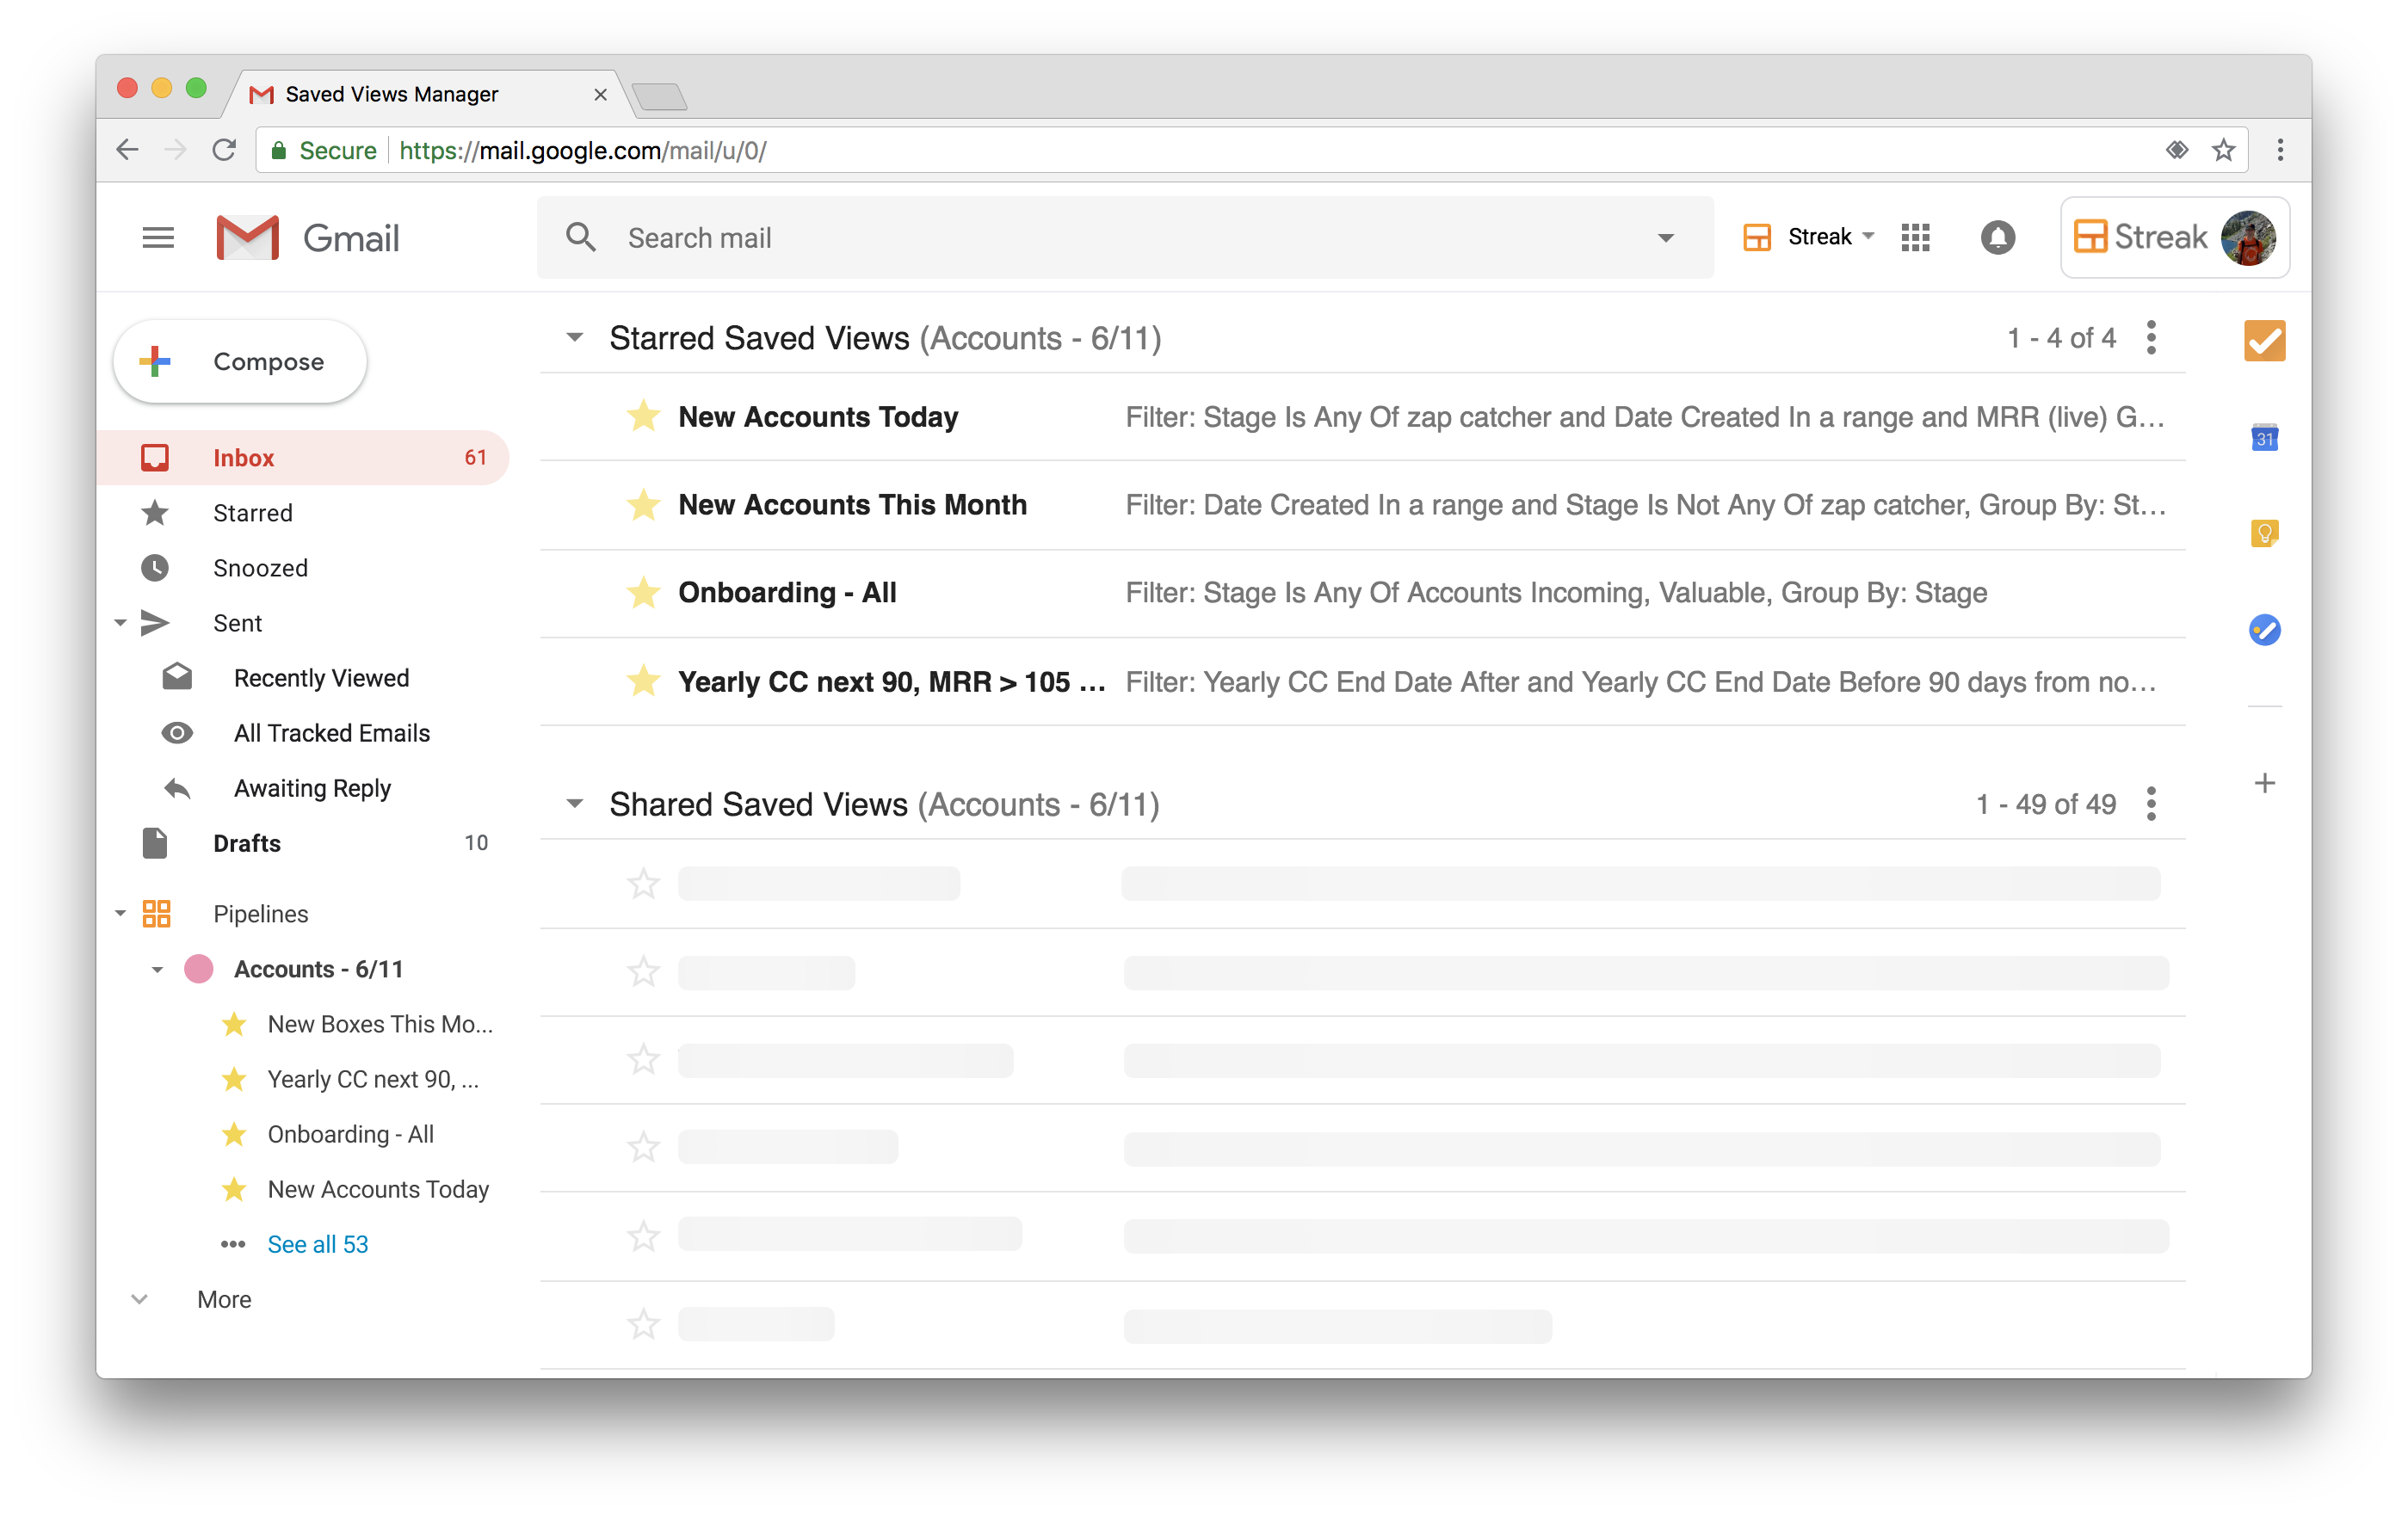Click the orange checkmark add-on icon
The width and height of the screenshot is (2408, 1516).
coord(2264,341)
